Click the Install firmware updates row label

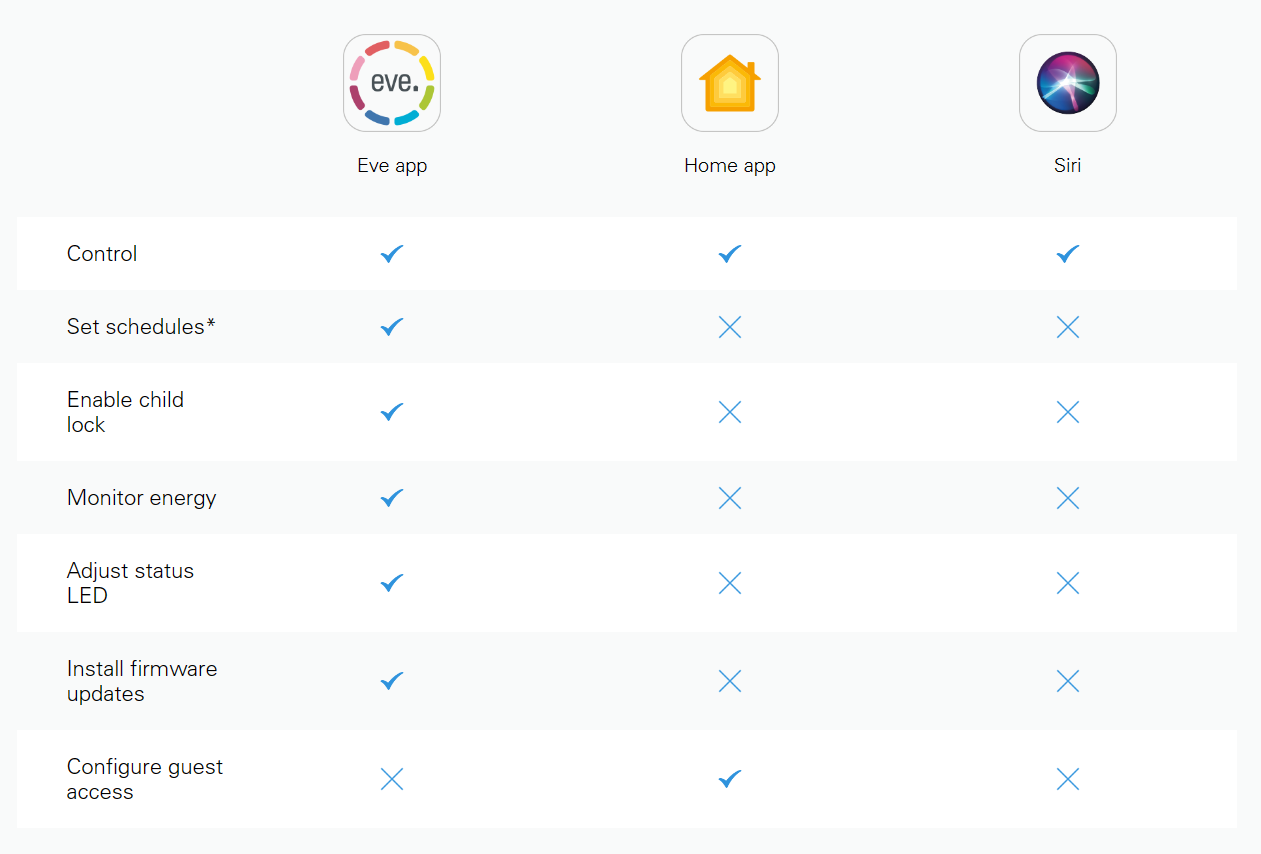point(142,681)
